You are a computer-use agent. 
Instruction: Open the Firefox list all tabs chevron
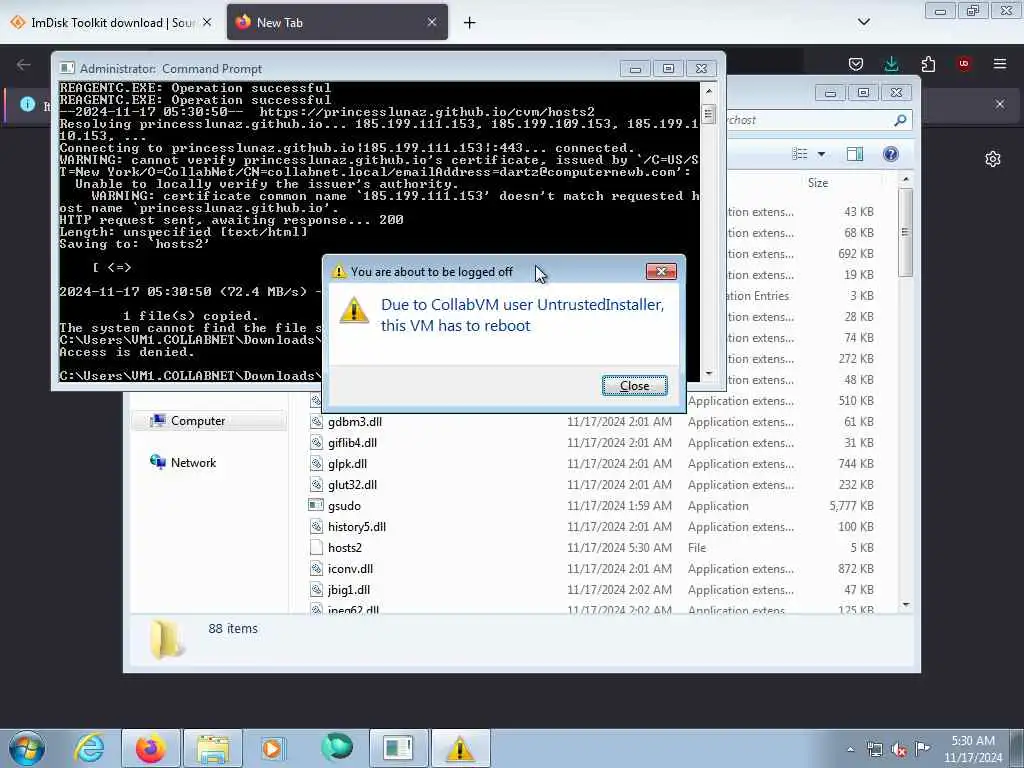coord(863,22)
